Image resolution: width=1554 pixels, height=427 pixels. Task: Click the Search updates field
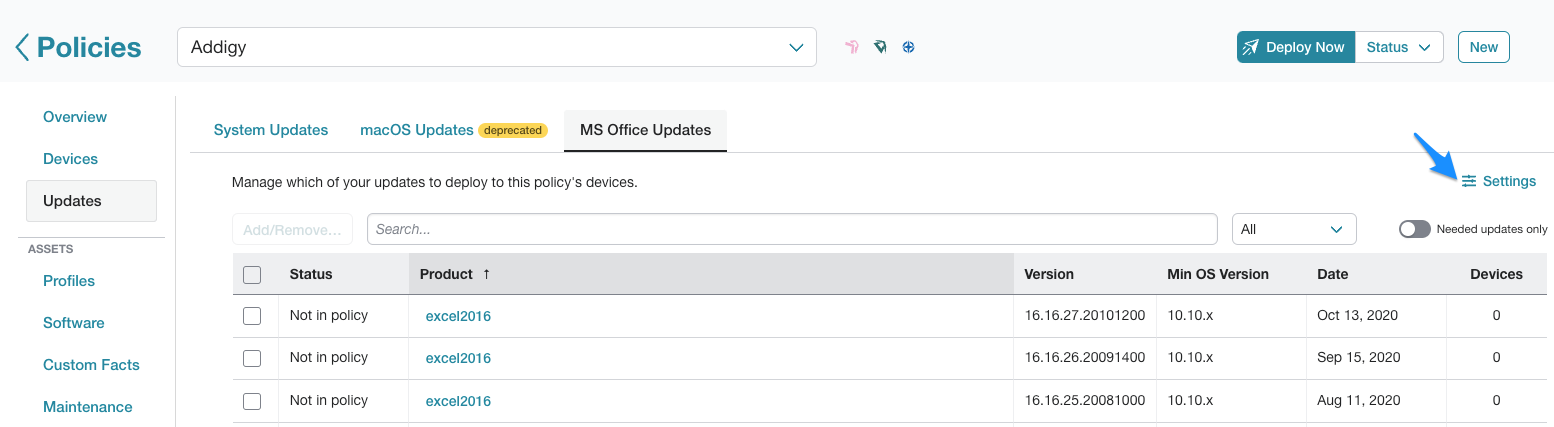coord(792,229)
